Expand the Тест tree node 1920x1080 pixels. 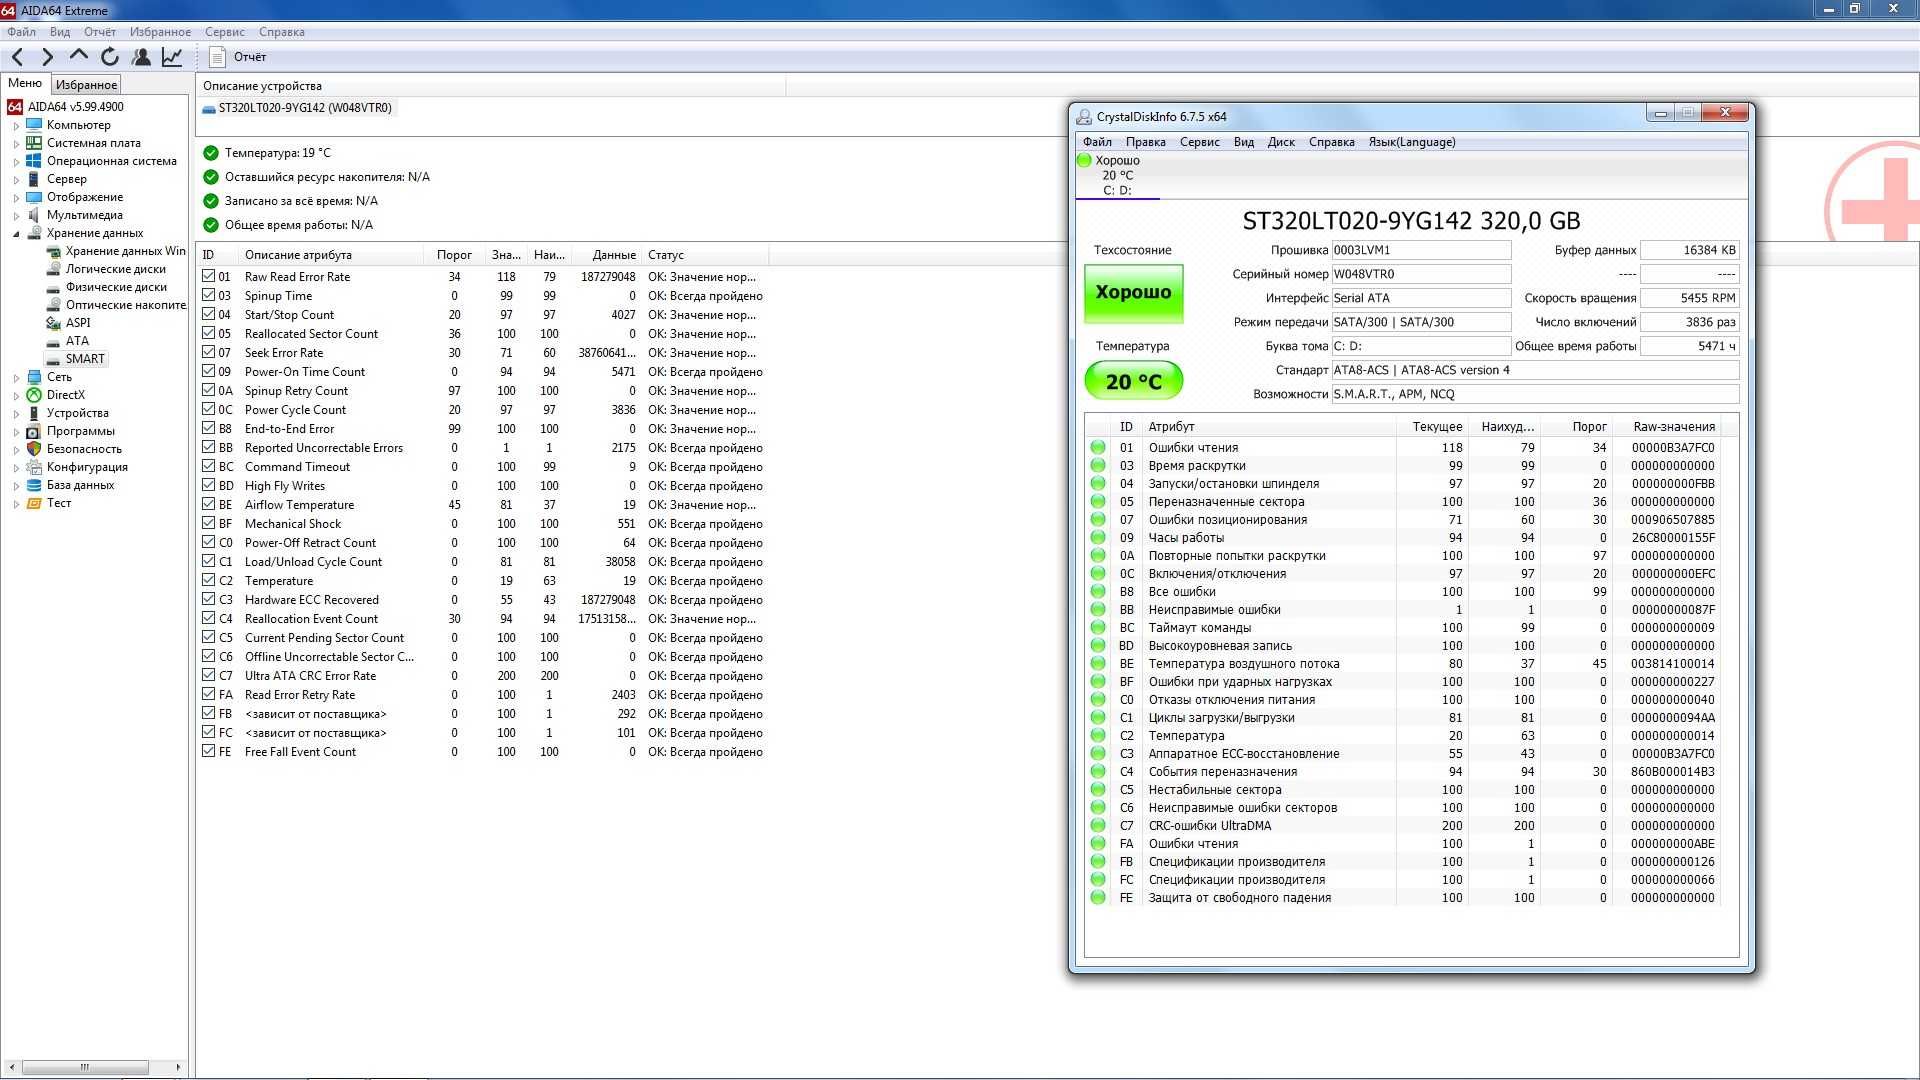pos(16,504)
